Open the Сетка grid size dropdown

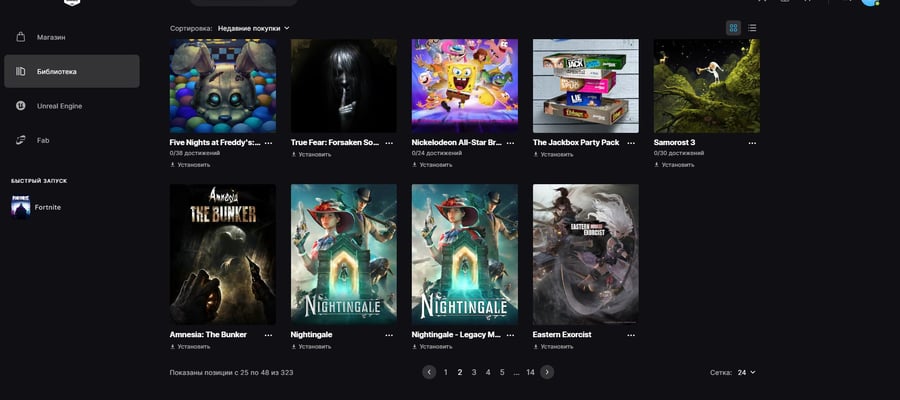[746, 372]
